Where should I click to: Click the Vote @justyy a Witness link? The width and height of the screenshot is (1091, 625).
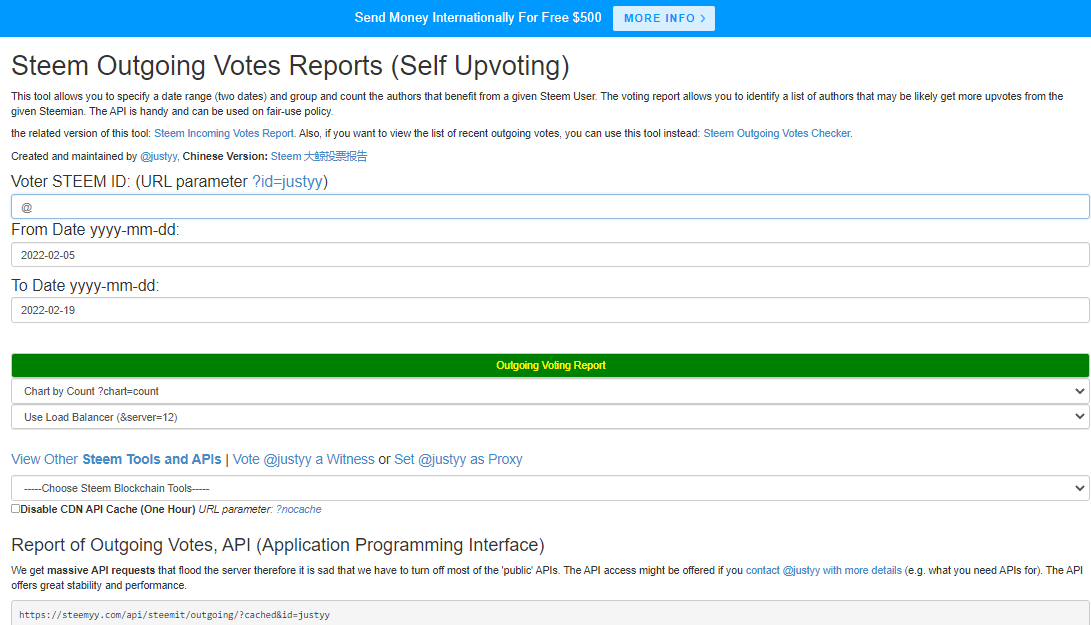pos(303,459)
